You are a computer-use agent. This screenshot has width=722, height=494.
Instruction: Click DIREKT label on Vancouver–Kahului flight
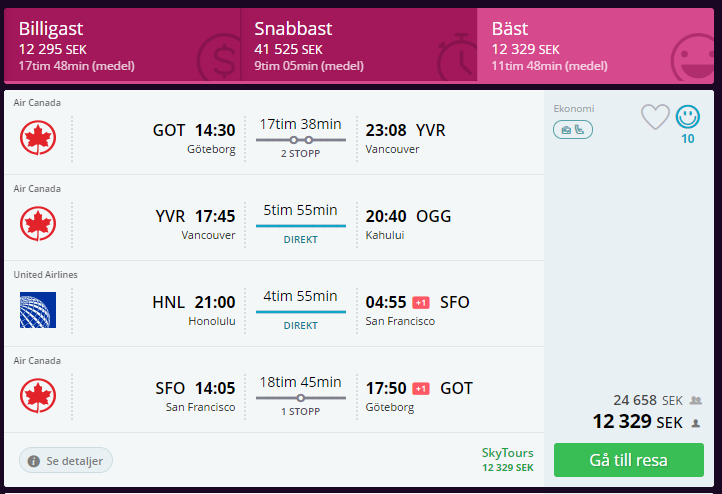pyautogui.click(x=301, y=239)
